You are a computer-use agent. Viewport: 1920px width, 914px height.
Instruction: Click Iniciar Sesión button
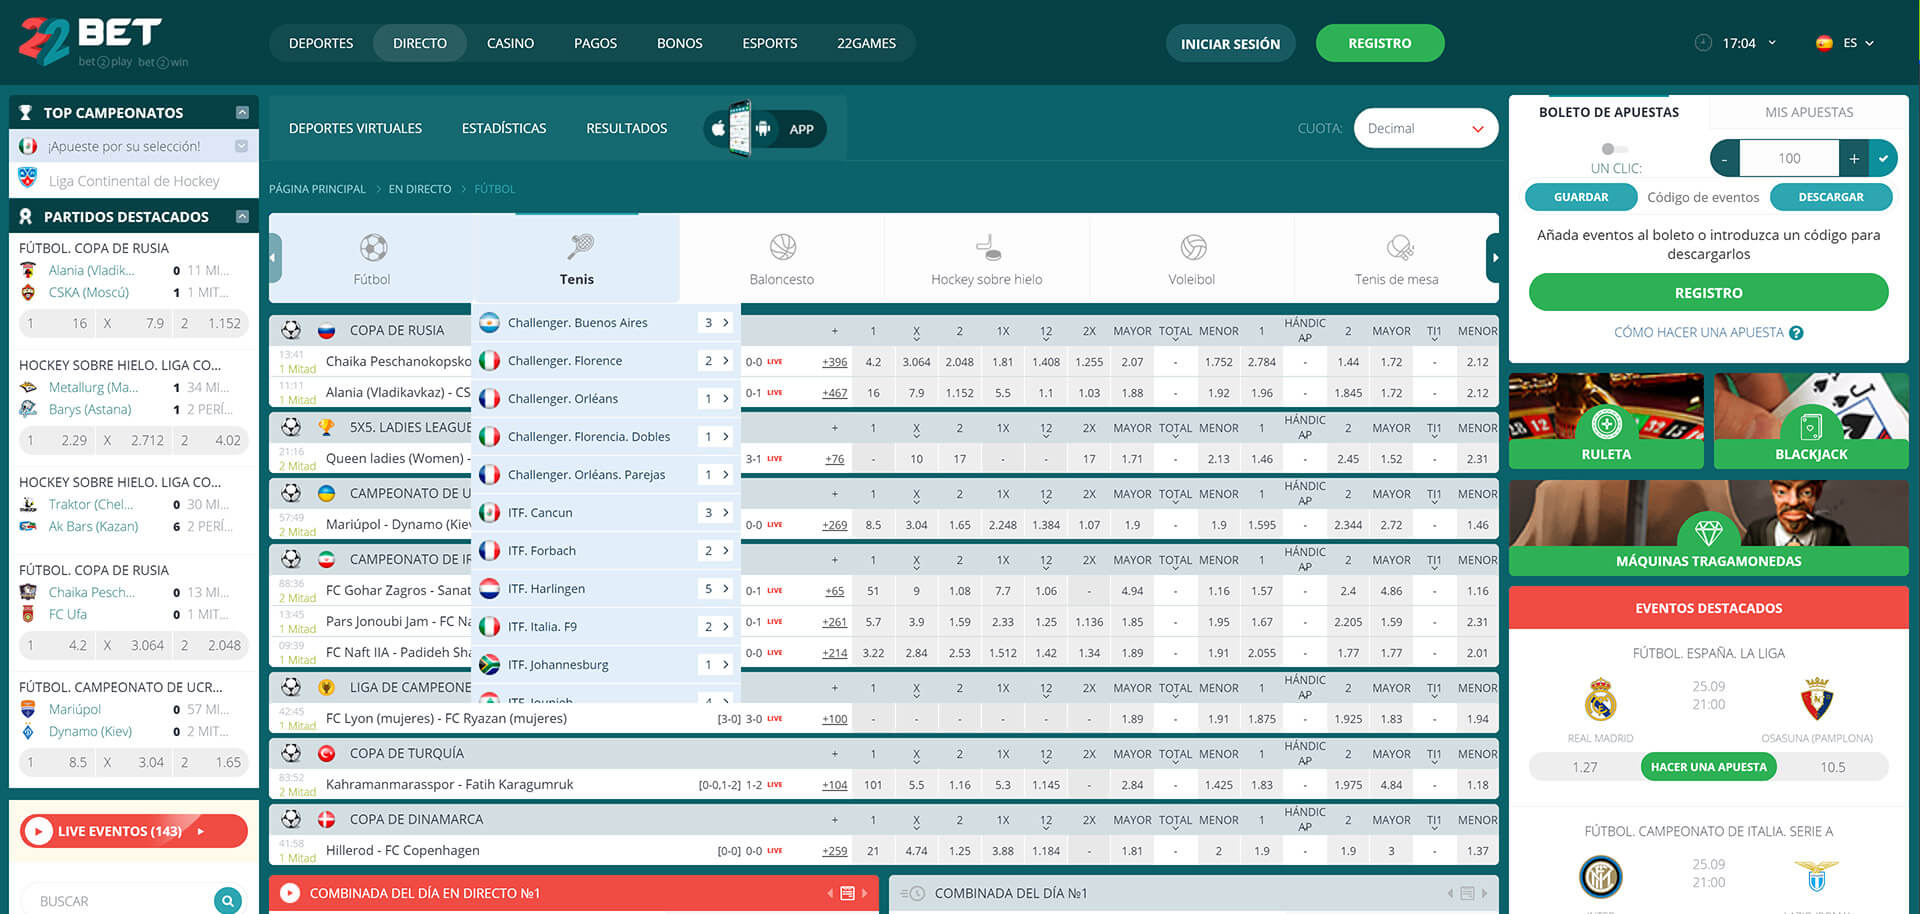pyautogui.click(x=1230, y=43)
